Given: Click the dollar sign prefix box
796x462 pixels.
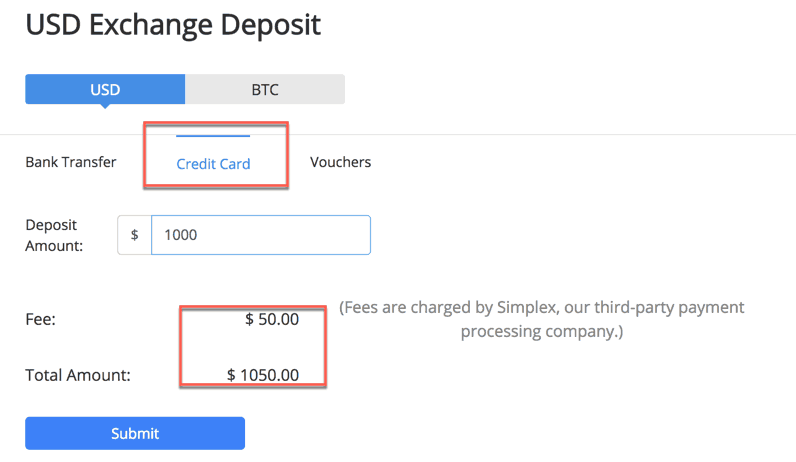Looking at the screenshot, I should pyautogui.click(x=135, y=235).
